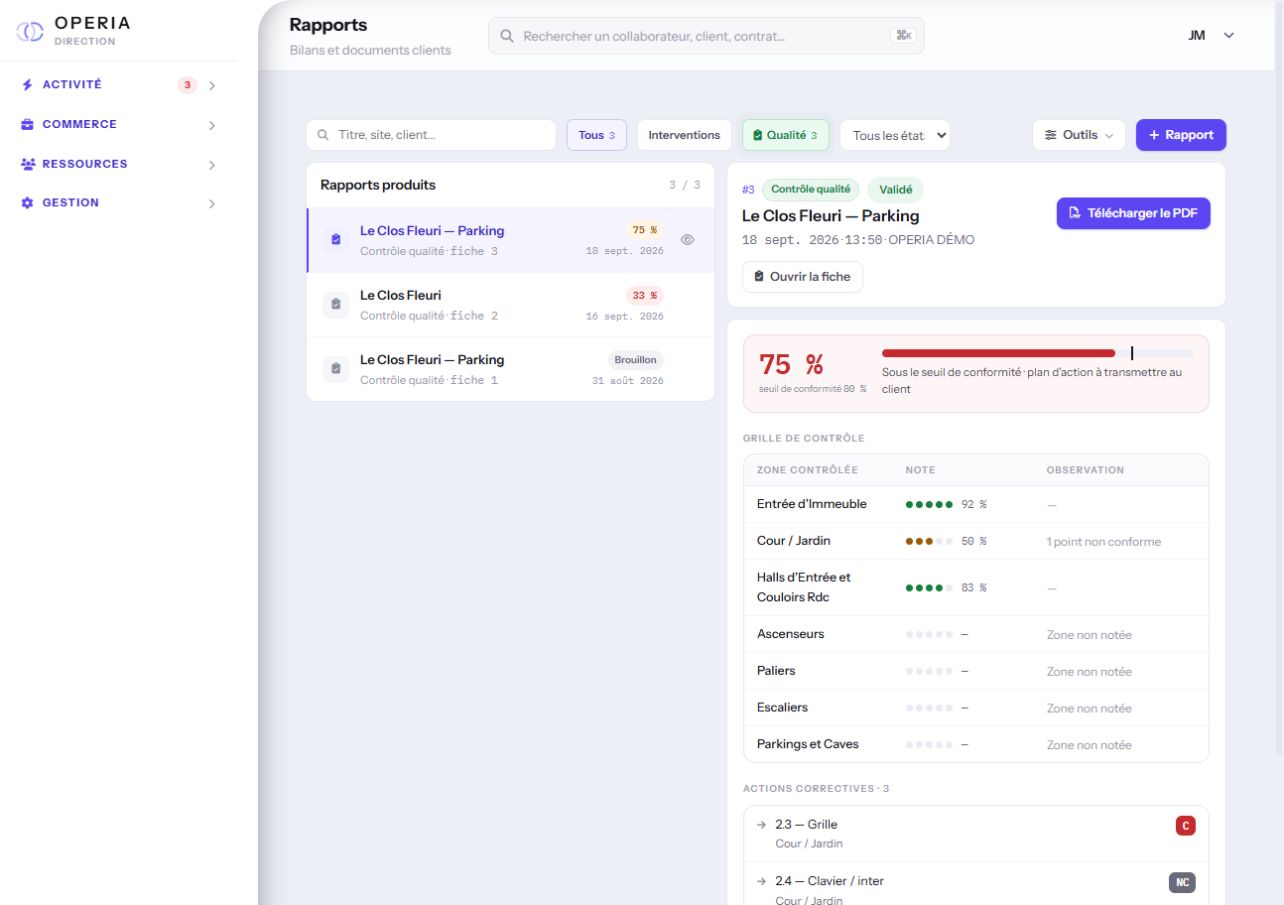Open the Outils dropdown menu
The image size is (1284, 905).
click(1078, 135)
